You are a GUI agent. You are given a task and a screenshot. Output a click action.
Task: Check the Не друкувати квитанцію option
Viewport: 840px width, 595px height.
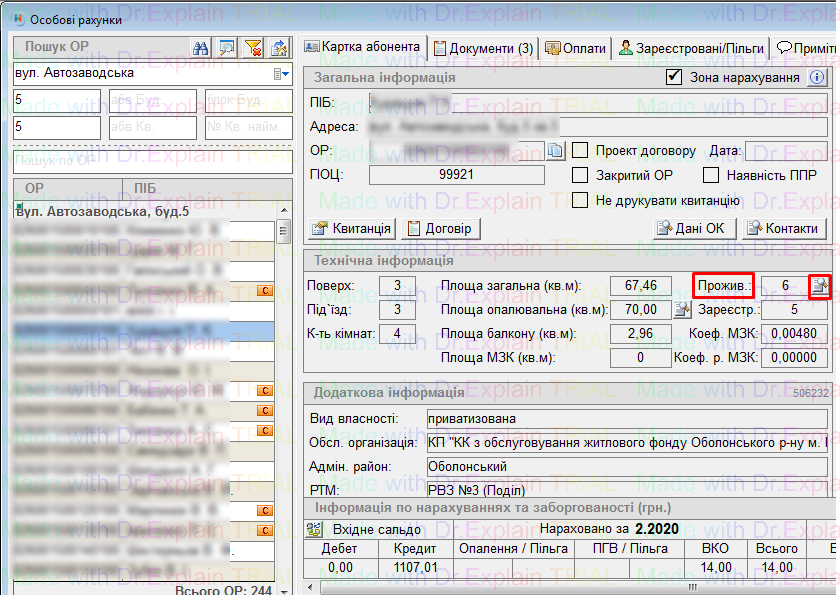580,200
